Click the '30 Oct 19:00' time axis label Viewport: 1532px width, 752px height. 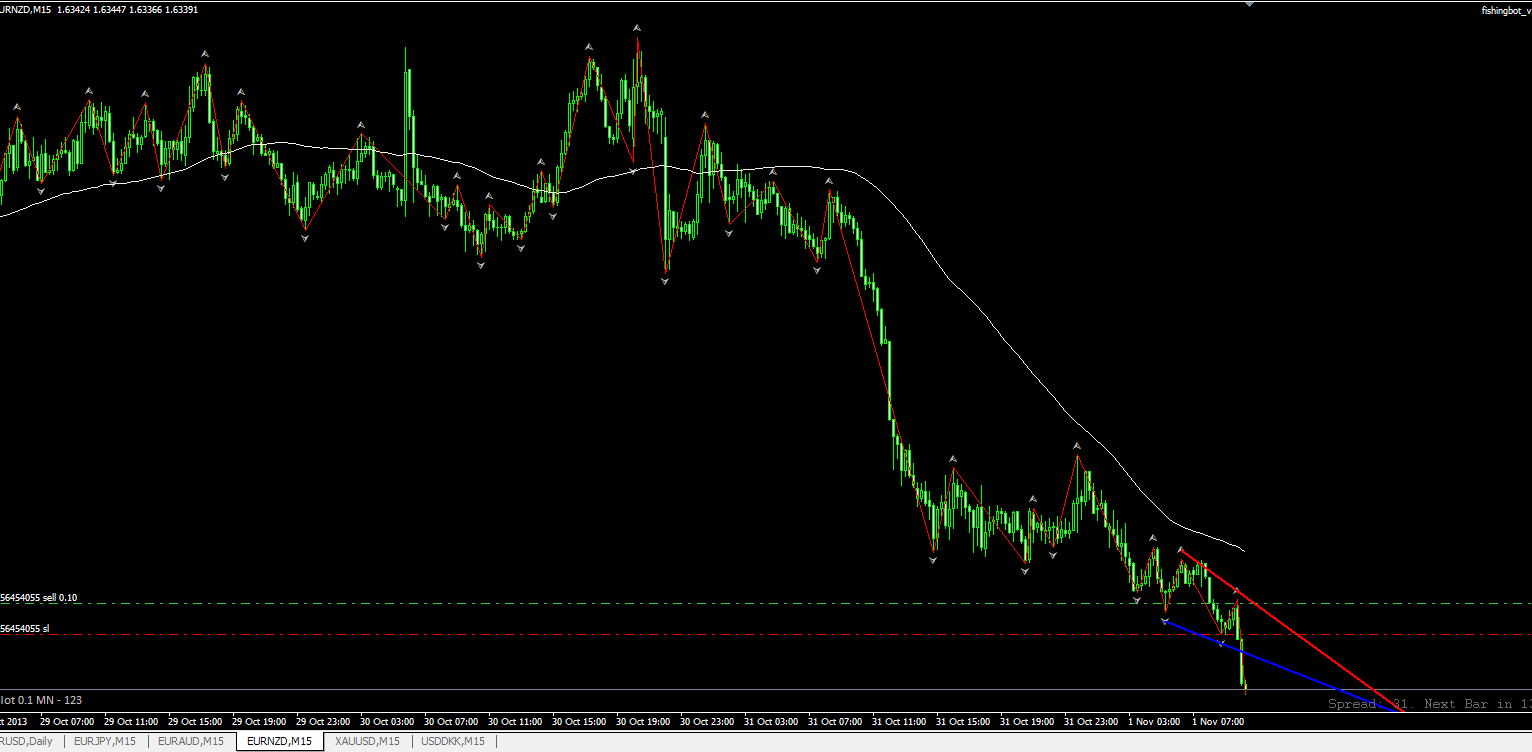click(x=643, y=720)
